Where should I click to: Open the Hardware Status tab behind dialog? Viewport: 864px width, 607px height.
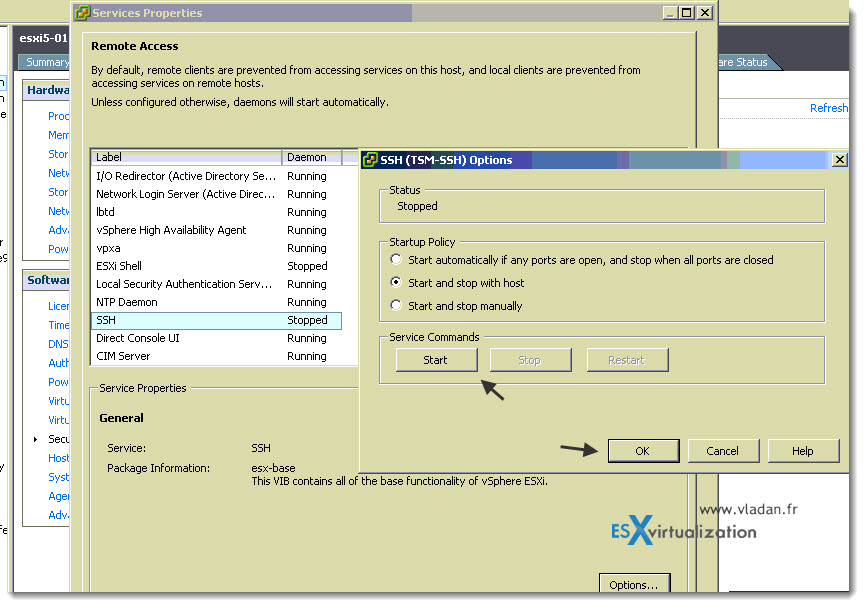[x=747, y=62]
